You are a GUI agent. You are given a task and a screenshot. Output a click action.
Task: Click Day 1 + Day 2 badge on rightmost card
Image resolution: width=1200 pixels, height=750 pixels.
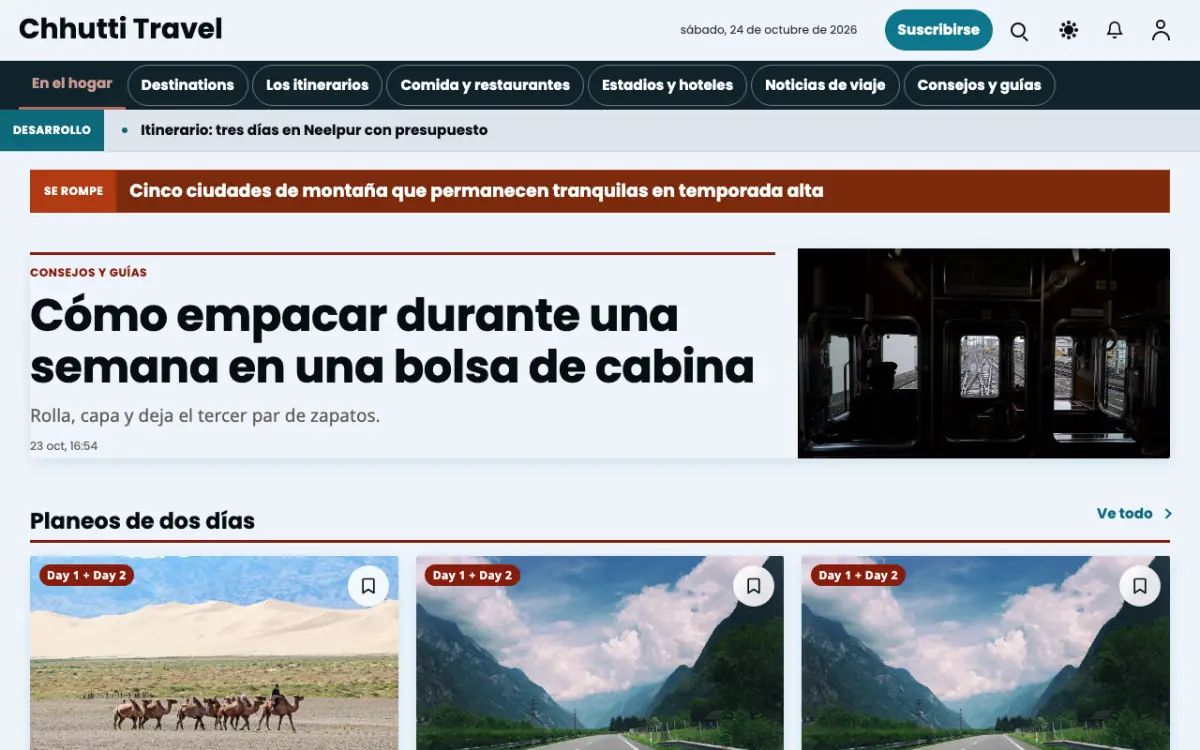coord(858,575)
